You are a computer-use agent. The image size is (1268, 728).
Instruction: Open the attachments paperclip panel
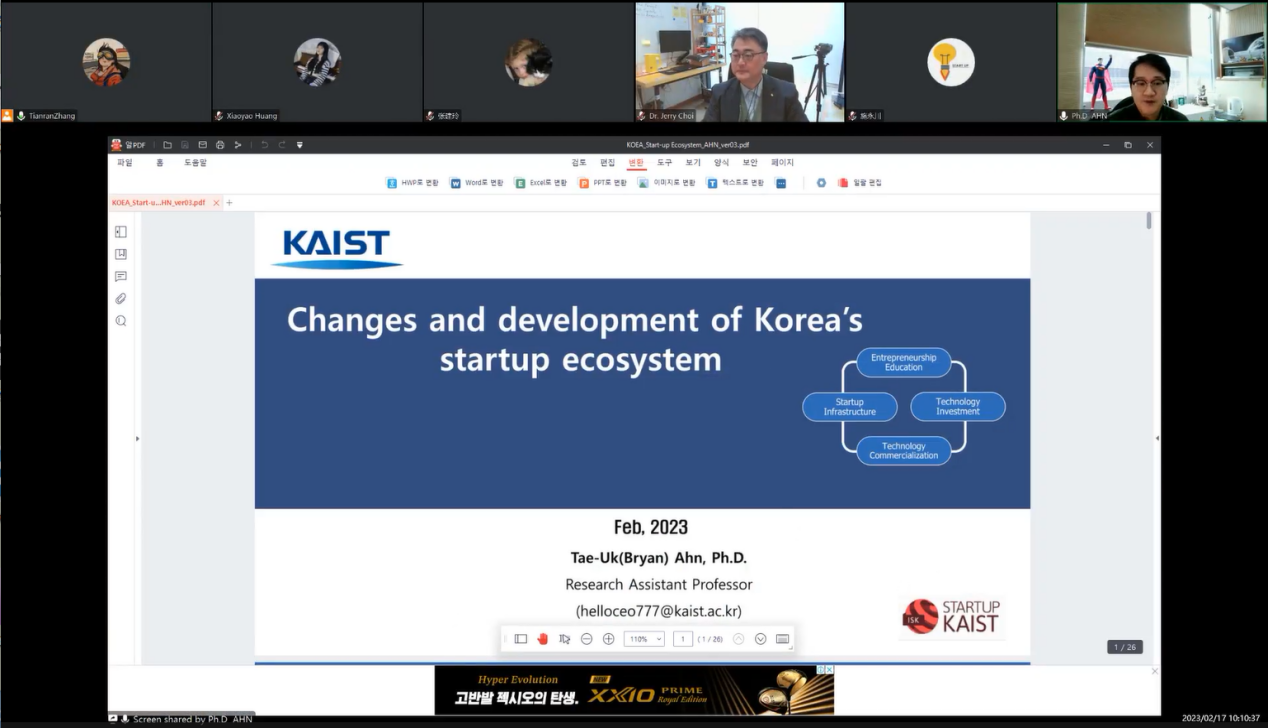tap(121, 299)
